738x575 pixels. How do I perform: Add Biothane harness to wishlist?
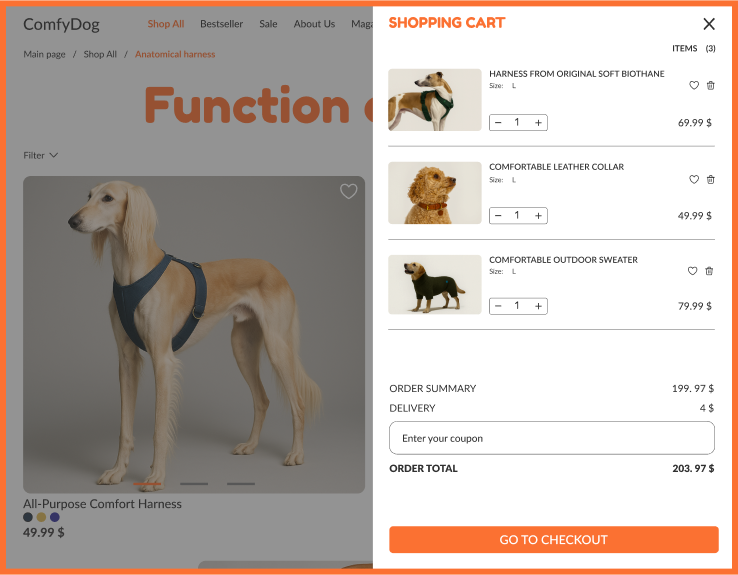tap(694, 85)
